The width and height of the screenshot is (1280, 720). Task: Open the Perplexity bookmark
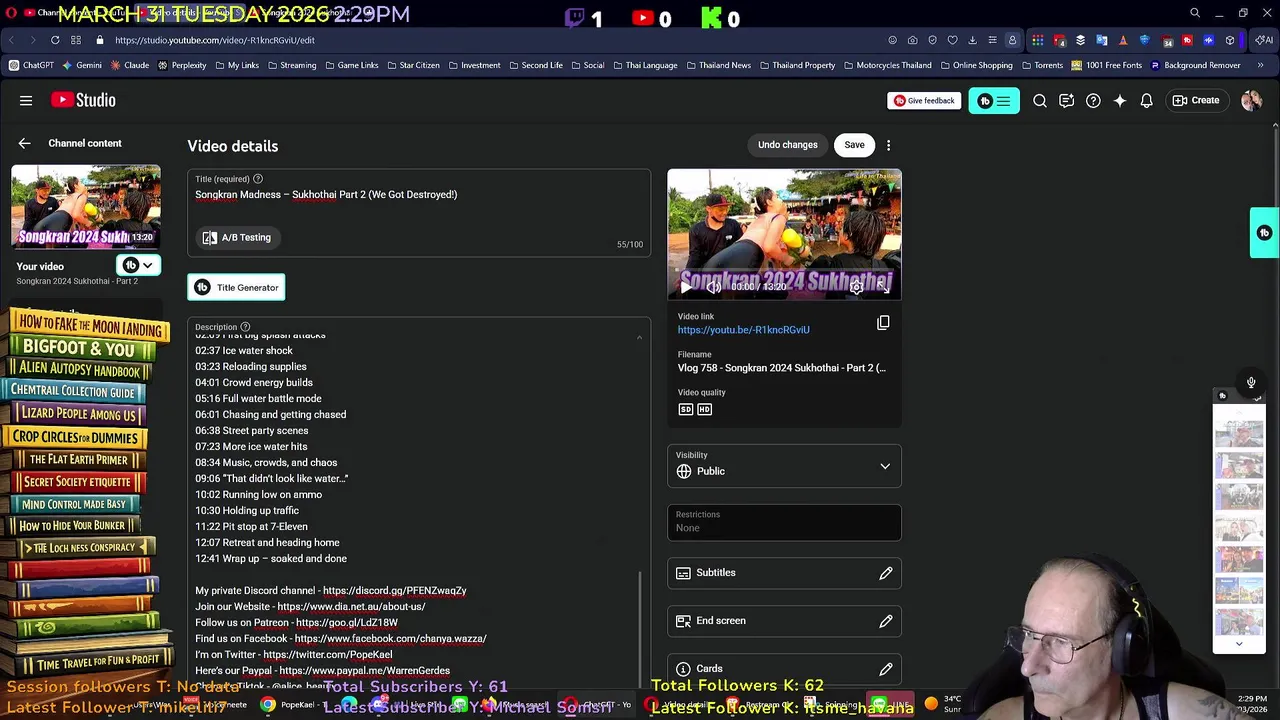tap(182, 65)
